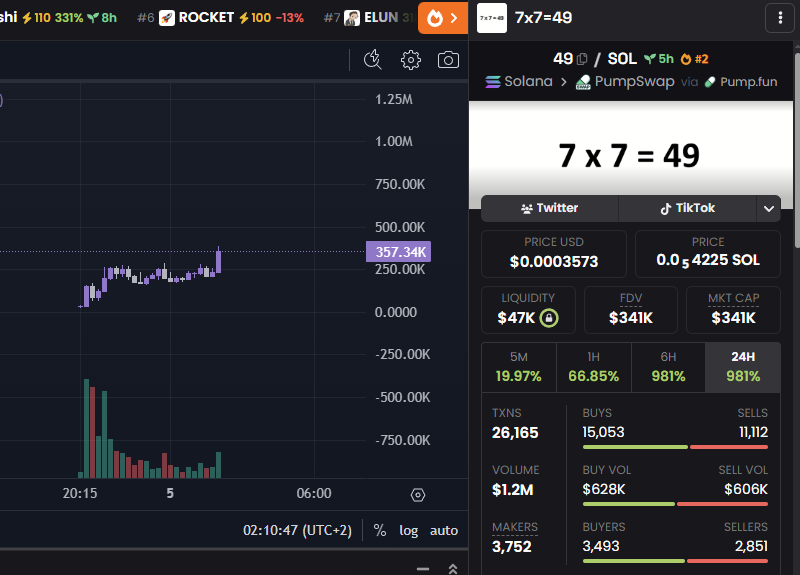Click the Solana chain link

519,82
